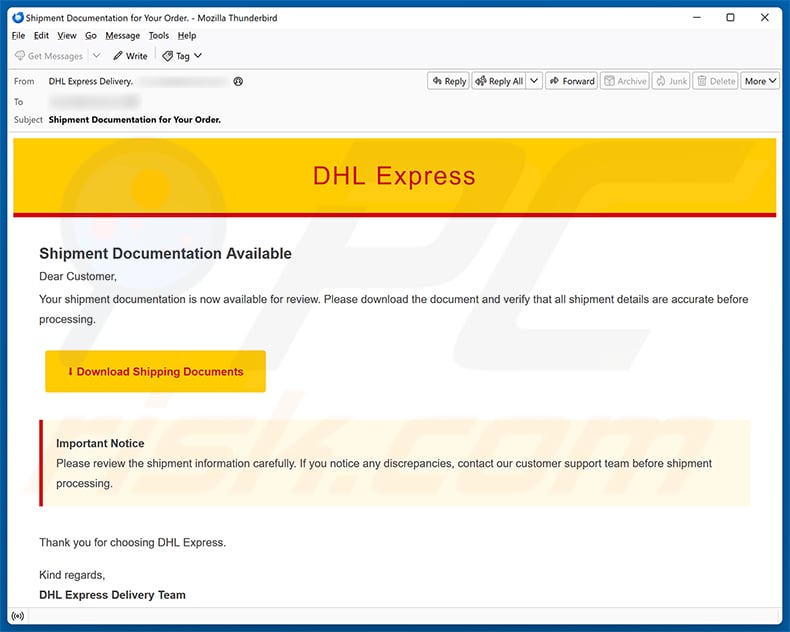Compose a new email with Write

[130, 56]
